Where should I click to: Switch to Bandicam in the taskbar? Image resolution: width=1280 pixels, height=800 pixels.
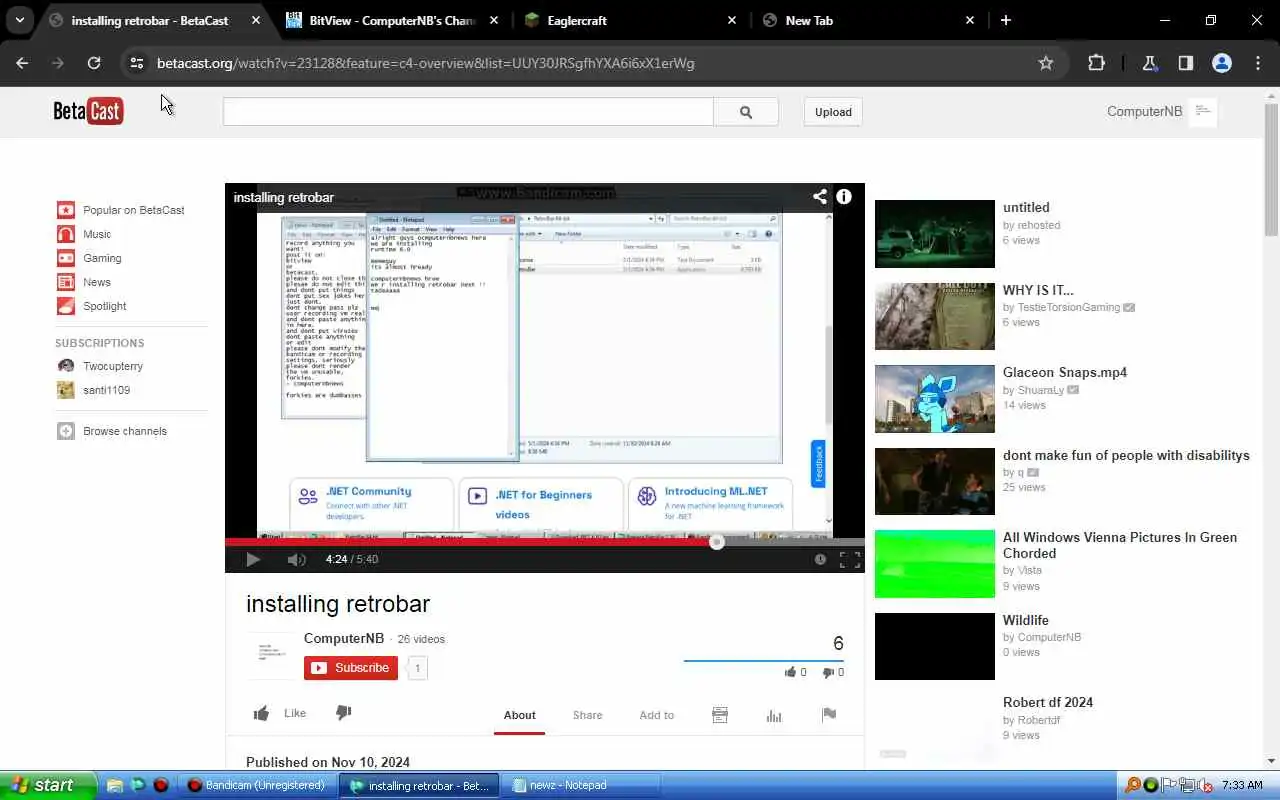pyautogui.click(x=257, y=785)
